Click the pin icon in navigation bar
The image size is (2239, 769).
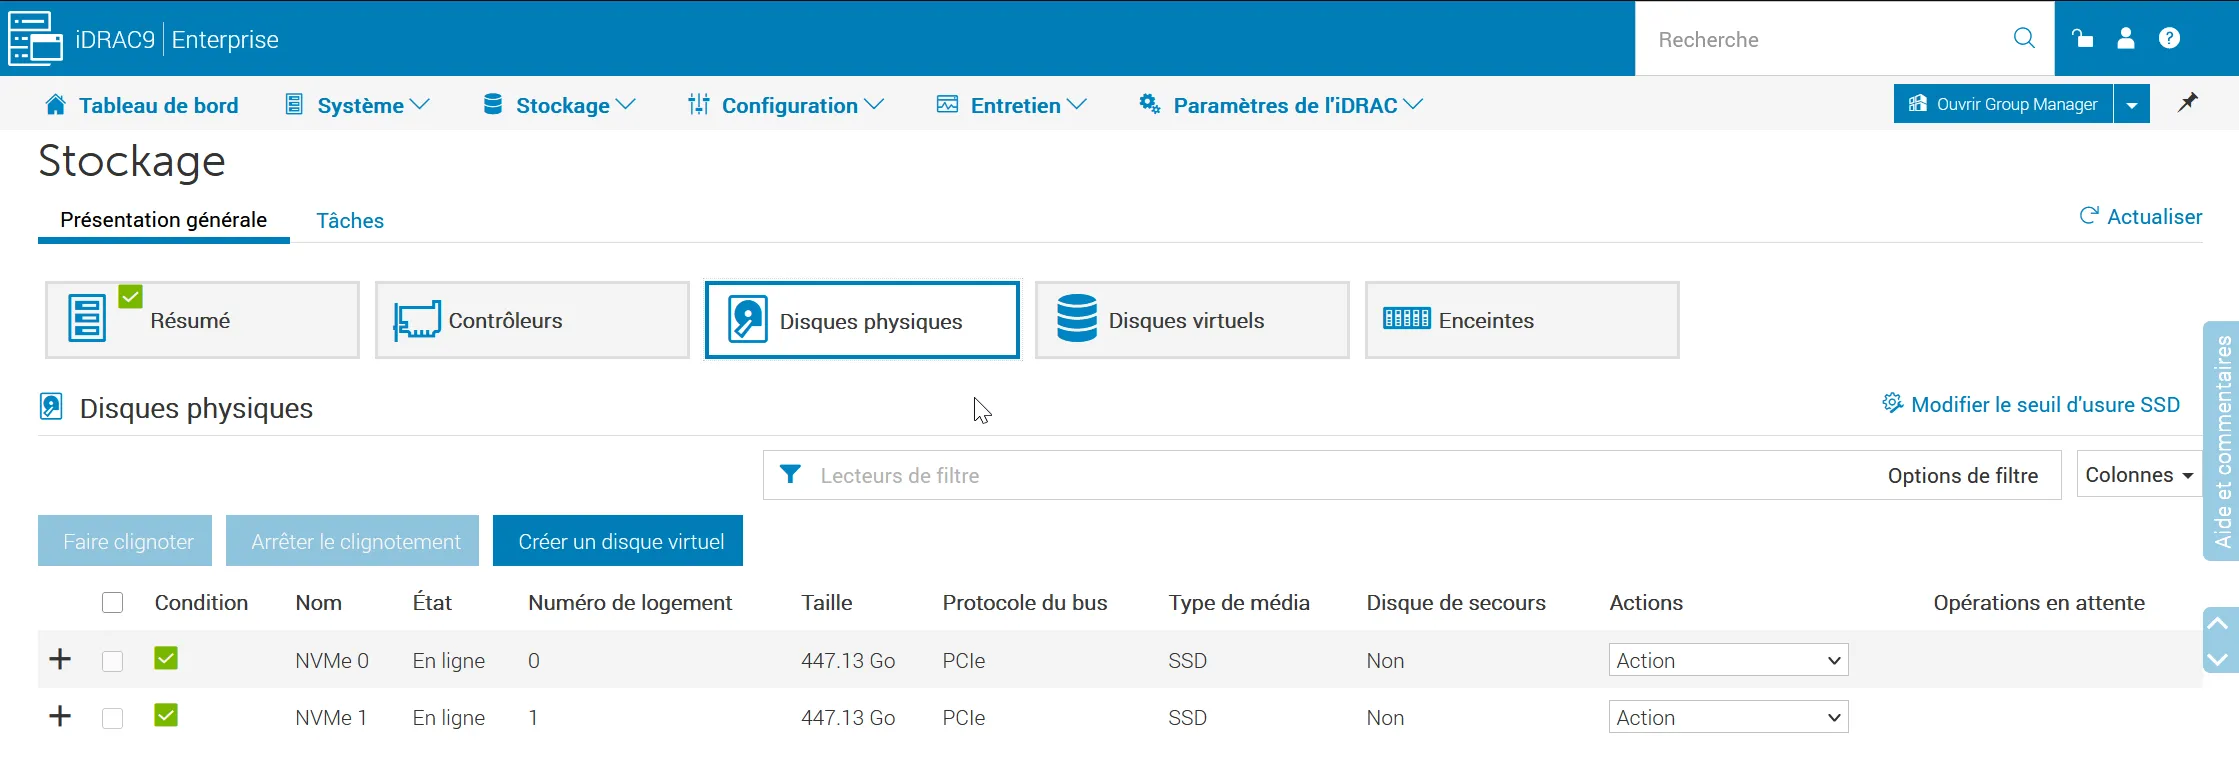[x=2188, y=103]
